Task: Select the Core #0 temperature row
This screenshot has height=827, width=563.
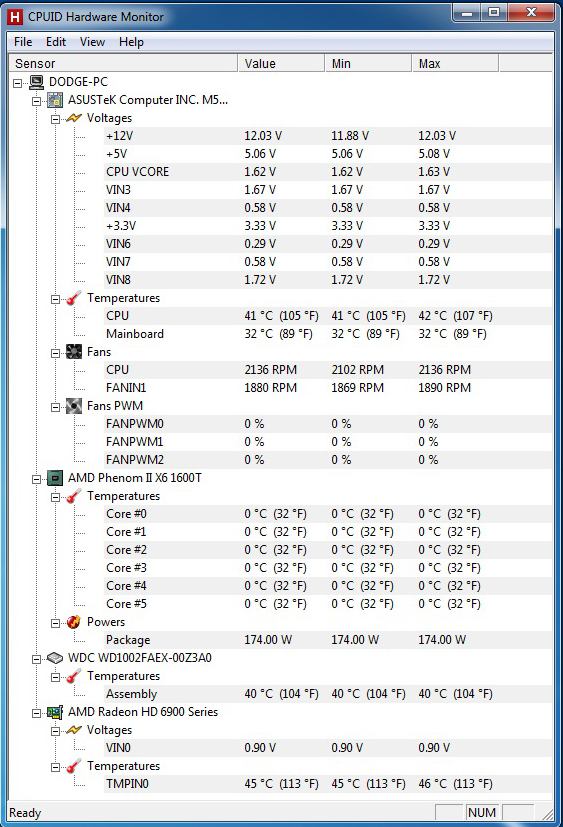Action: pyautogui.click(x=328, y=514)
